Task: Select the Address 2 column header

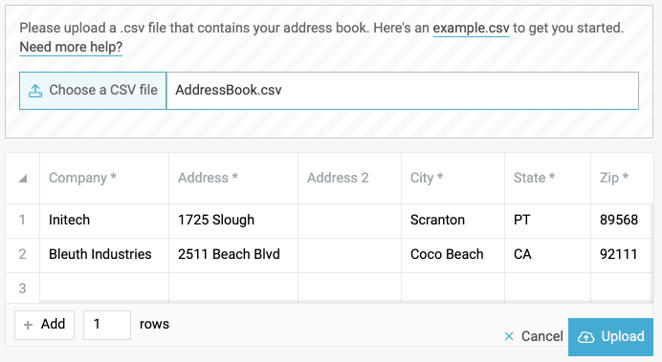Action: click(350, 178)
